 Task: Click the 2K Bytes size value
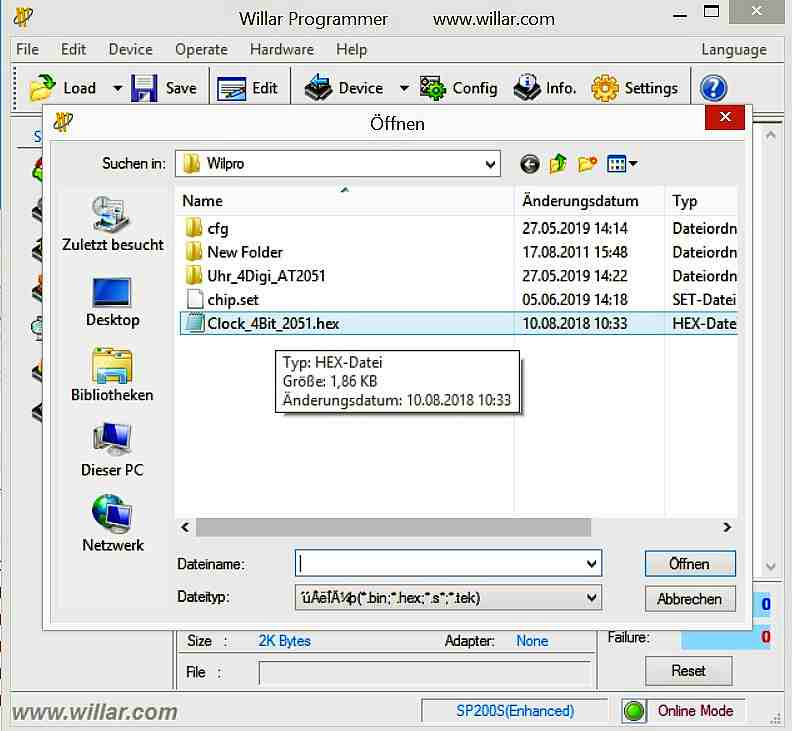pos(284,641)
